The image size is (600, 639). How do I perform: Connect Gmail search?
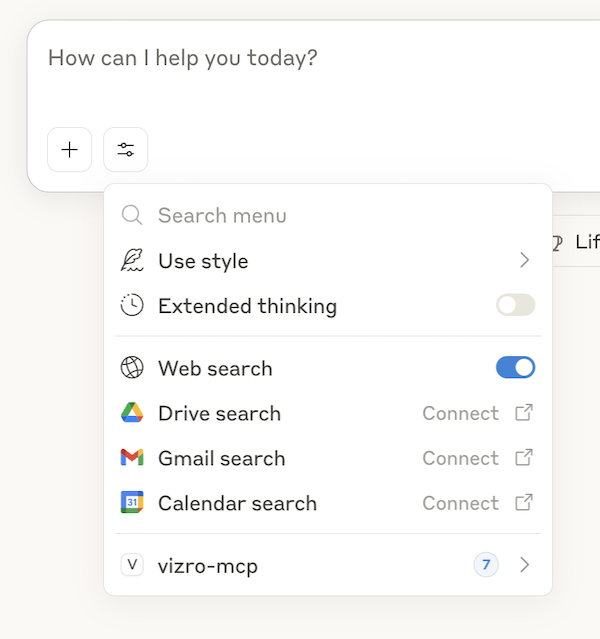coord(460,458)
